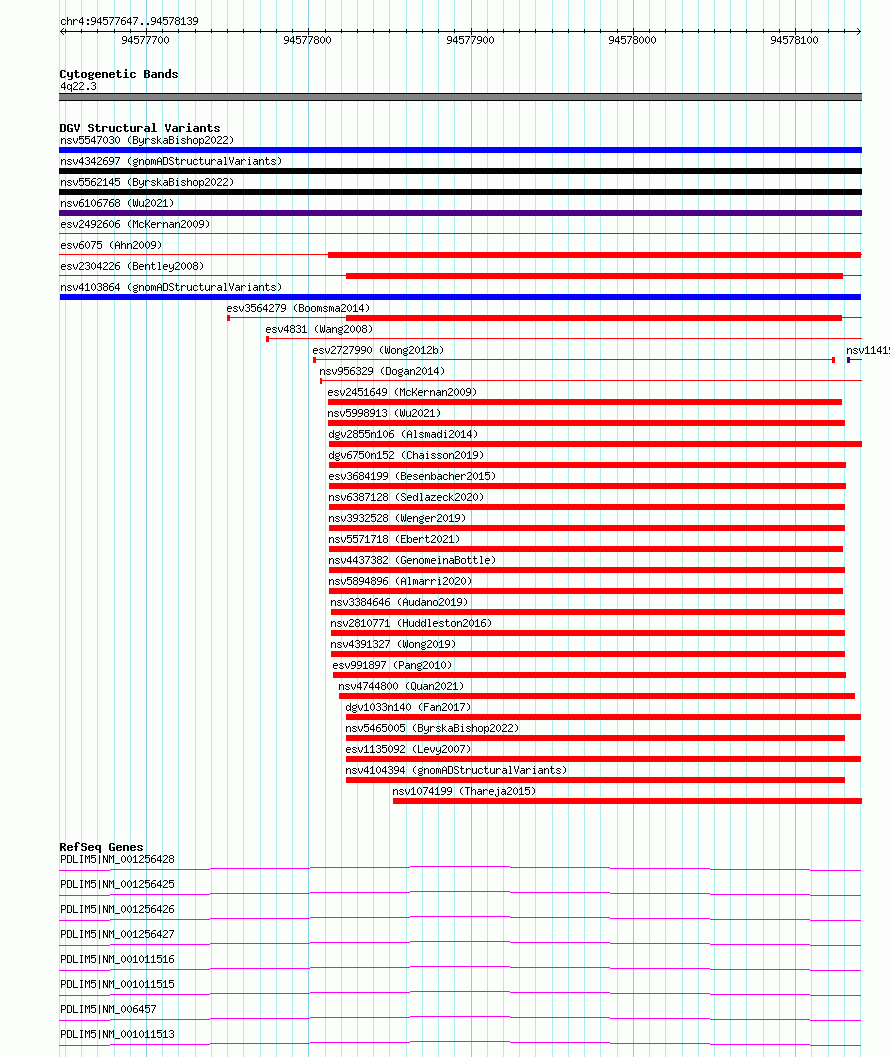Select the nsv5998913 (Wu2021) label
Screen dimensions: 890x1057
tap(384, 413)
